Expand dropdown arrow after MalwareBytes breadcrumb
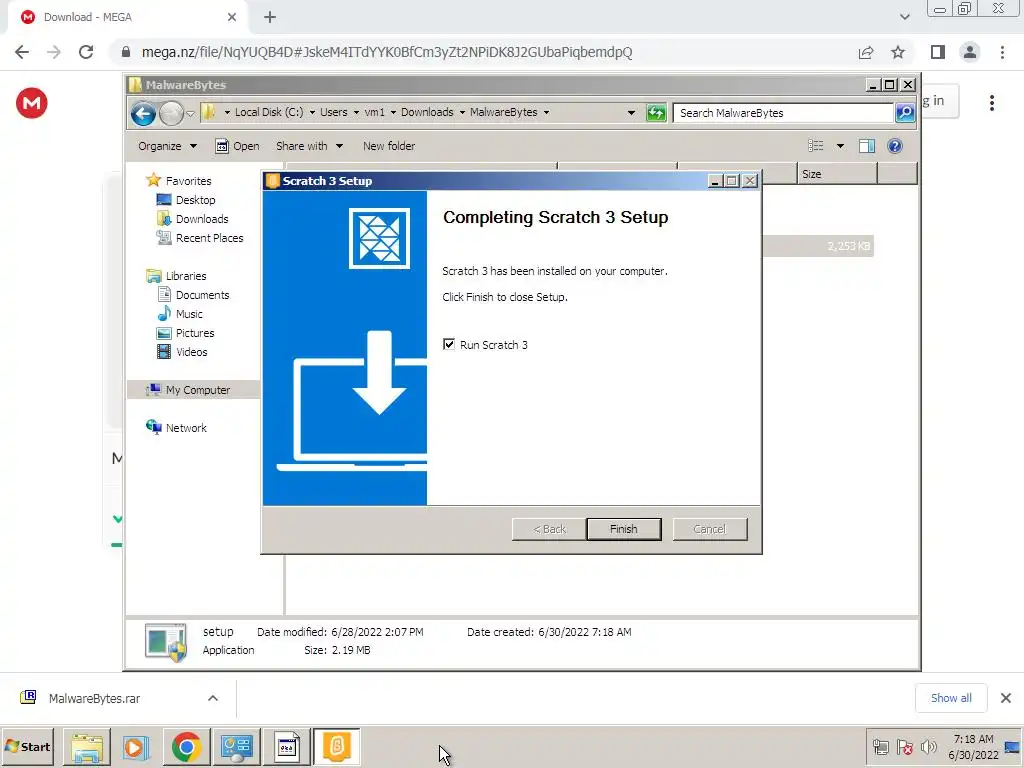Image resolution: width=1024 pixels, height=768 pixels. click(546, 112)
